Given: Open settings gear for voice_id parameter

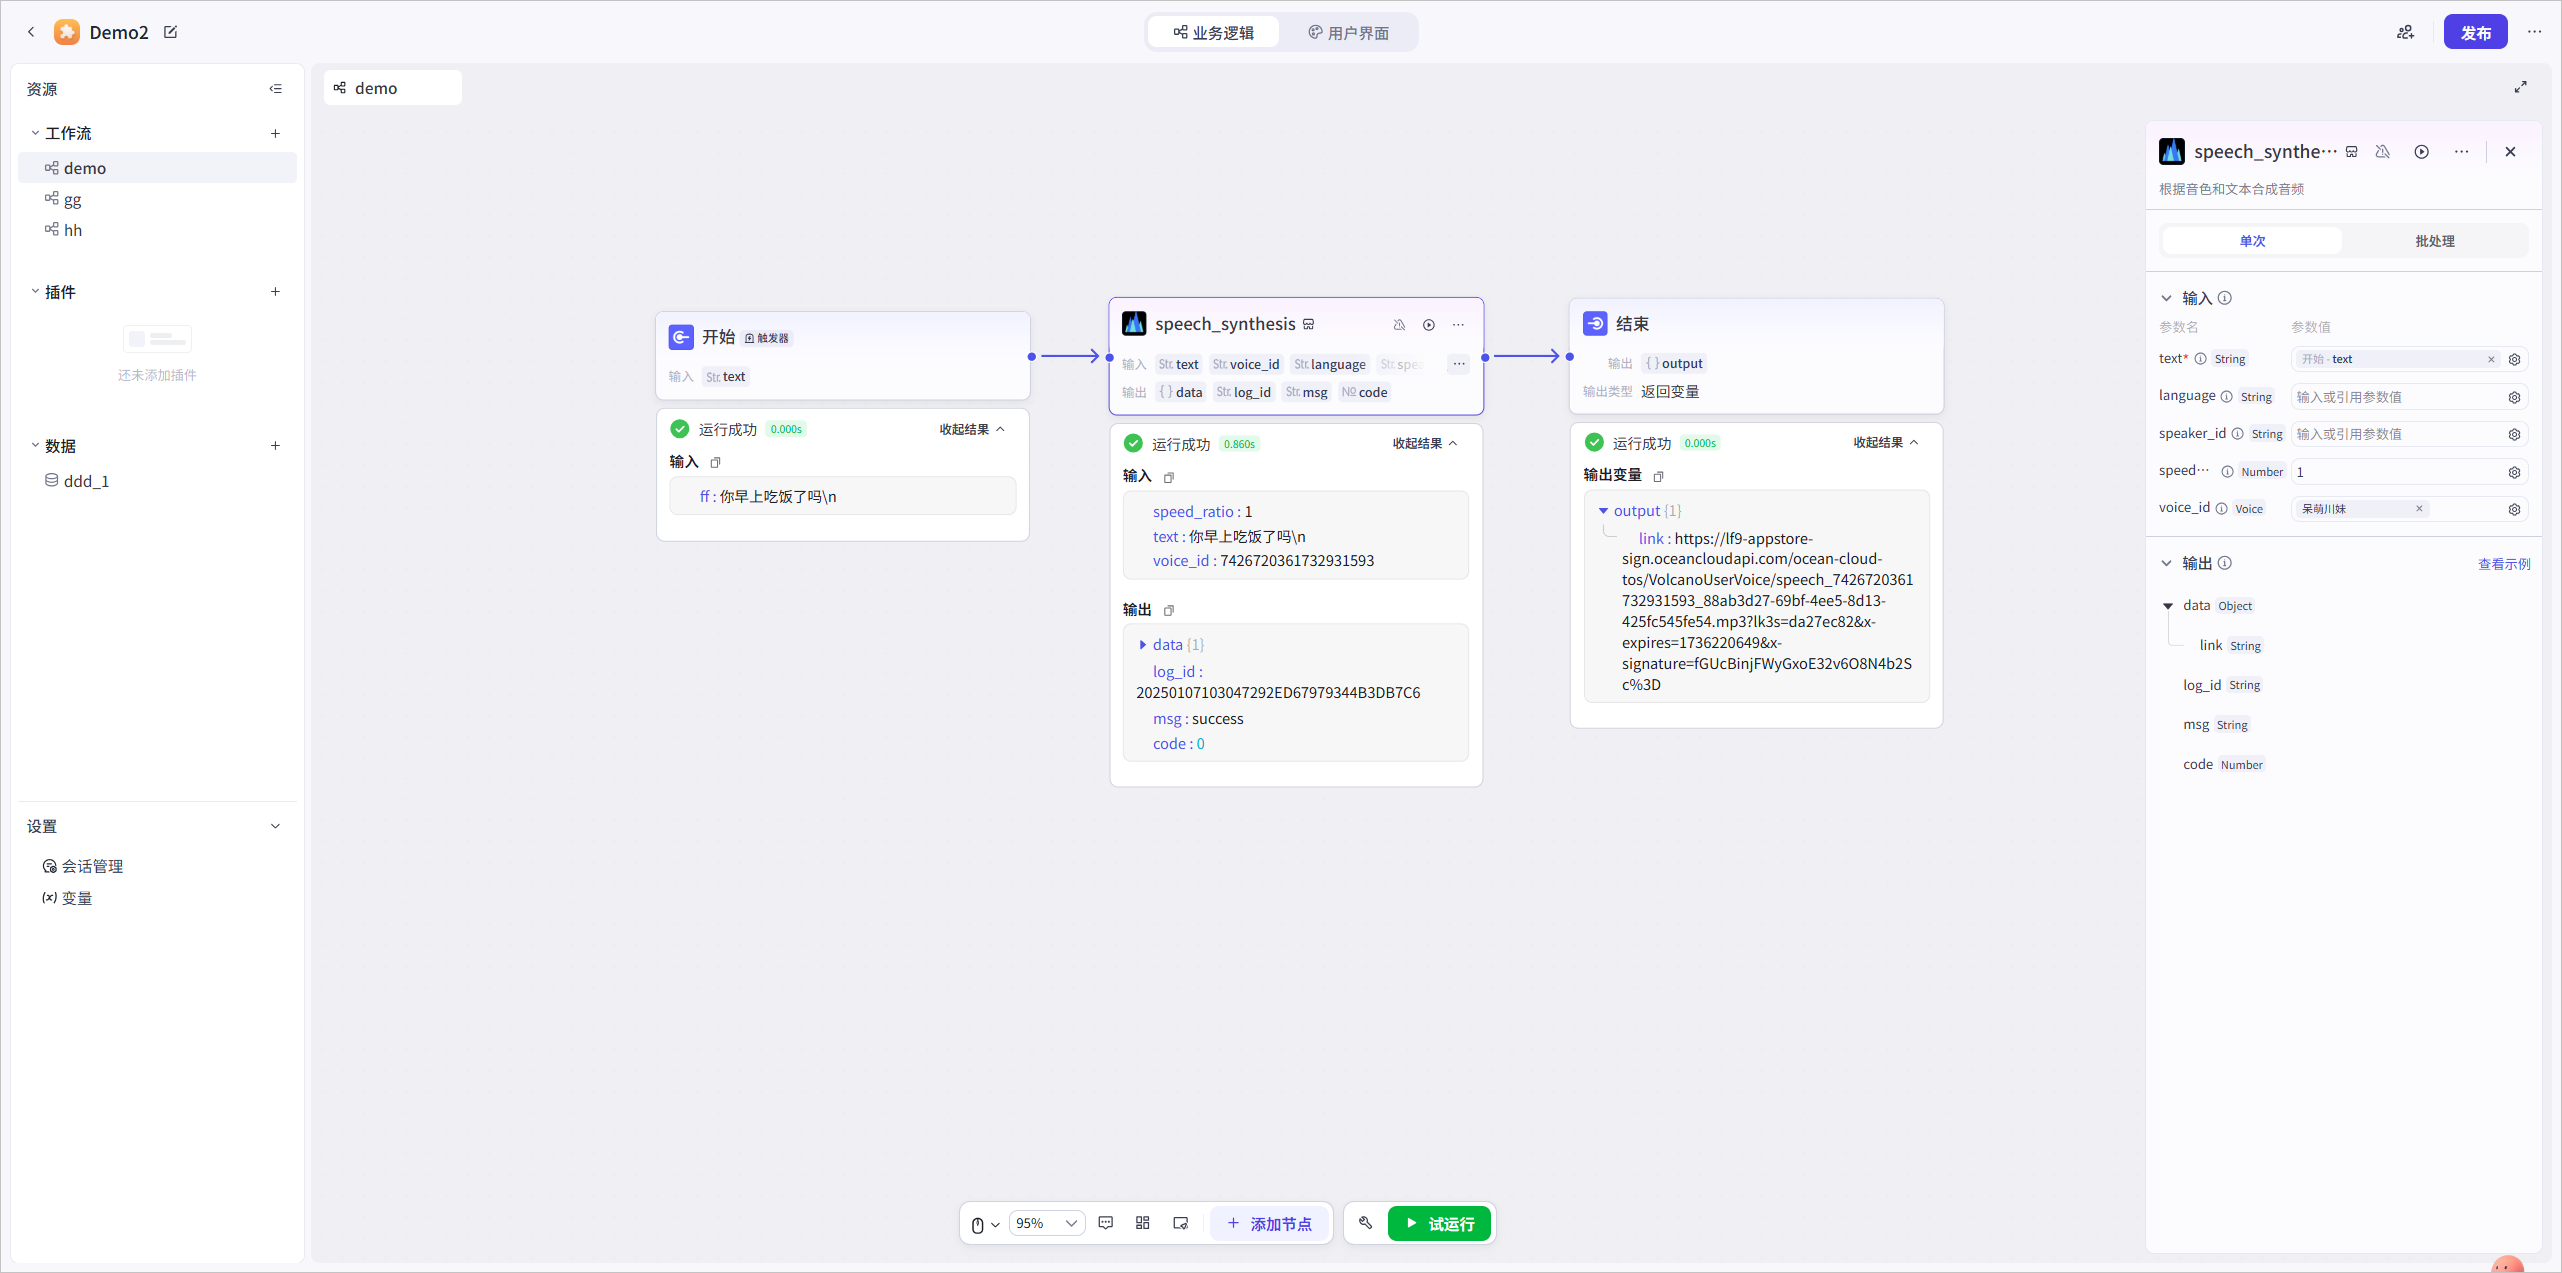Looking at the screenshot, I should click(2515, 509).
